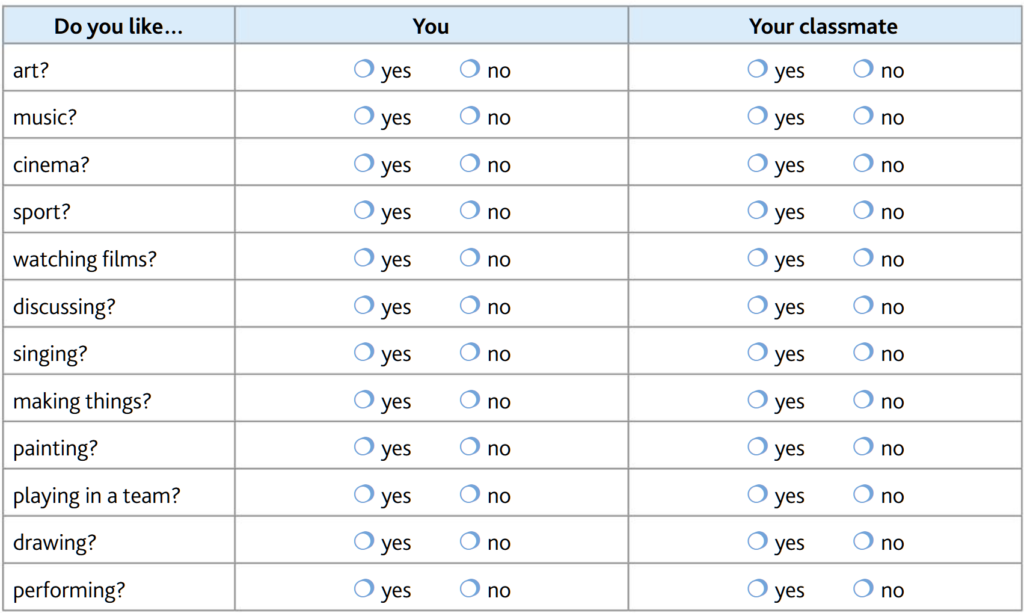
Task: Choose 'no' for playing in a team under You
Action: click(470, 494)
